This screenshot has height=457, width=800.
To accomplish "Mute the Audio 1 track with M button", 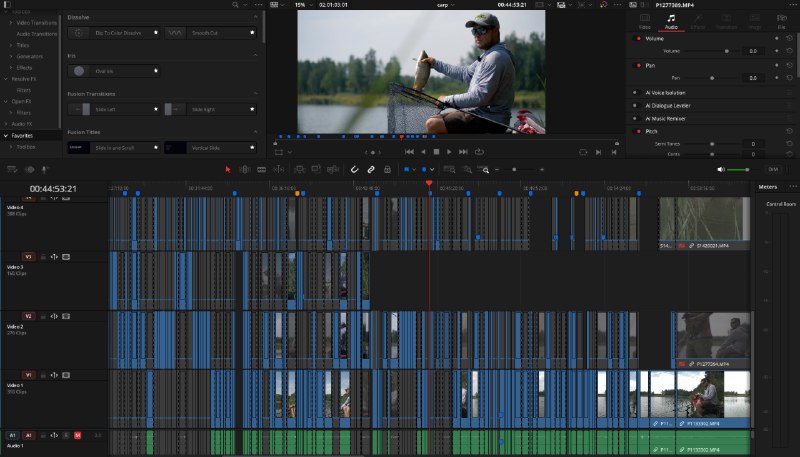I will point(78,436).
